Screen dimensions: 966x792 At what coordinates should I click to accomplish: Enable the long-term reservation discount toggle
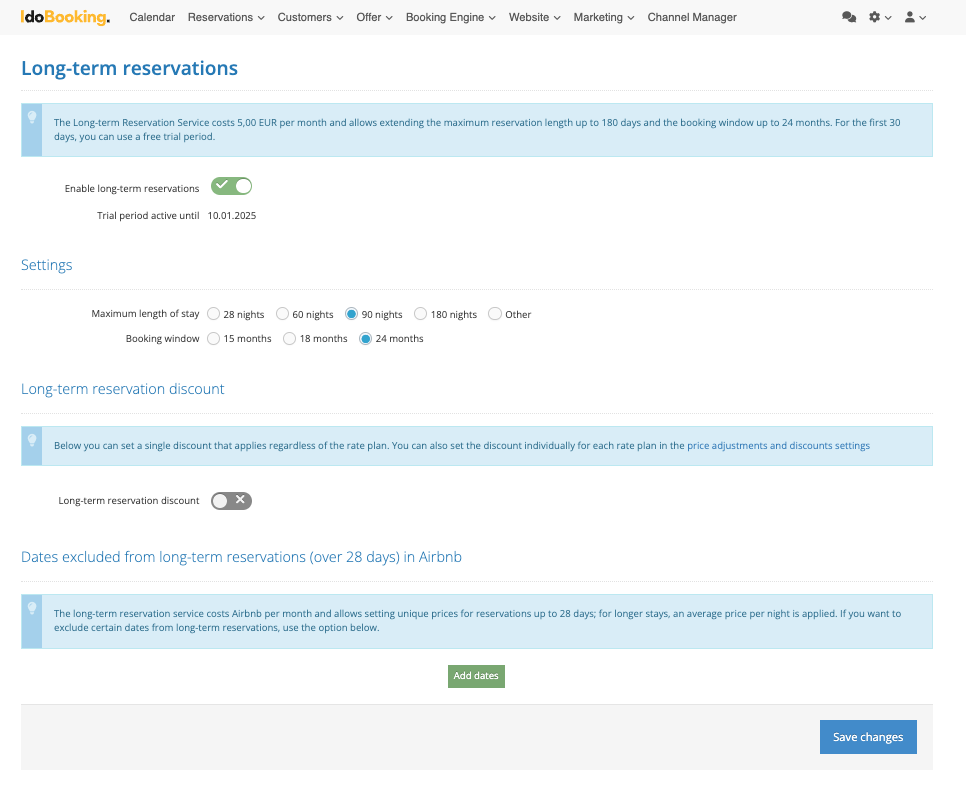pyautogui.click(x=231, y=500)
